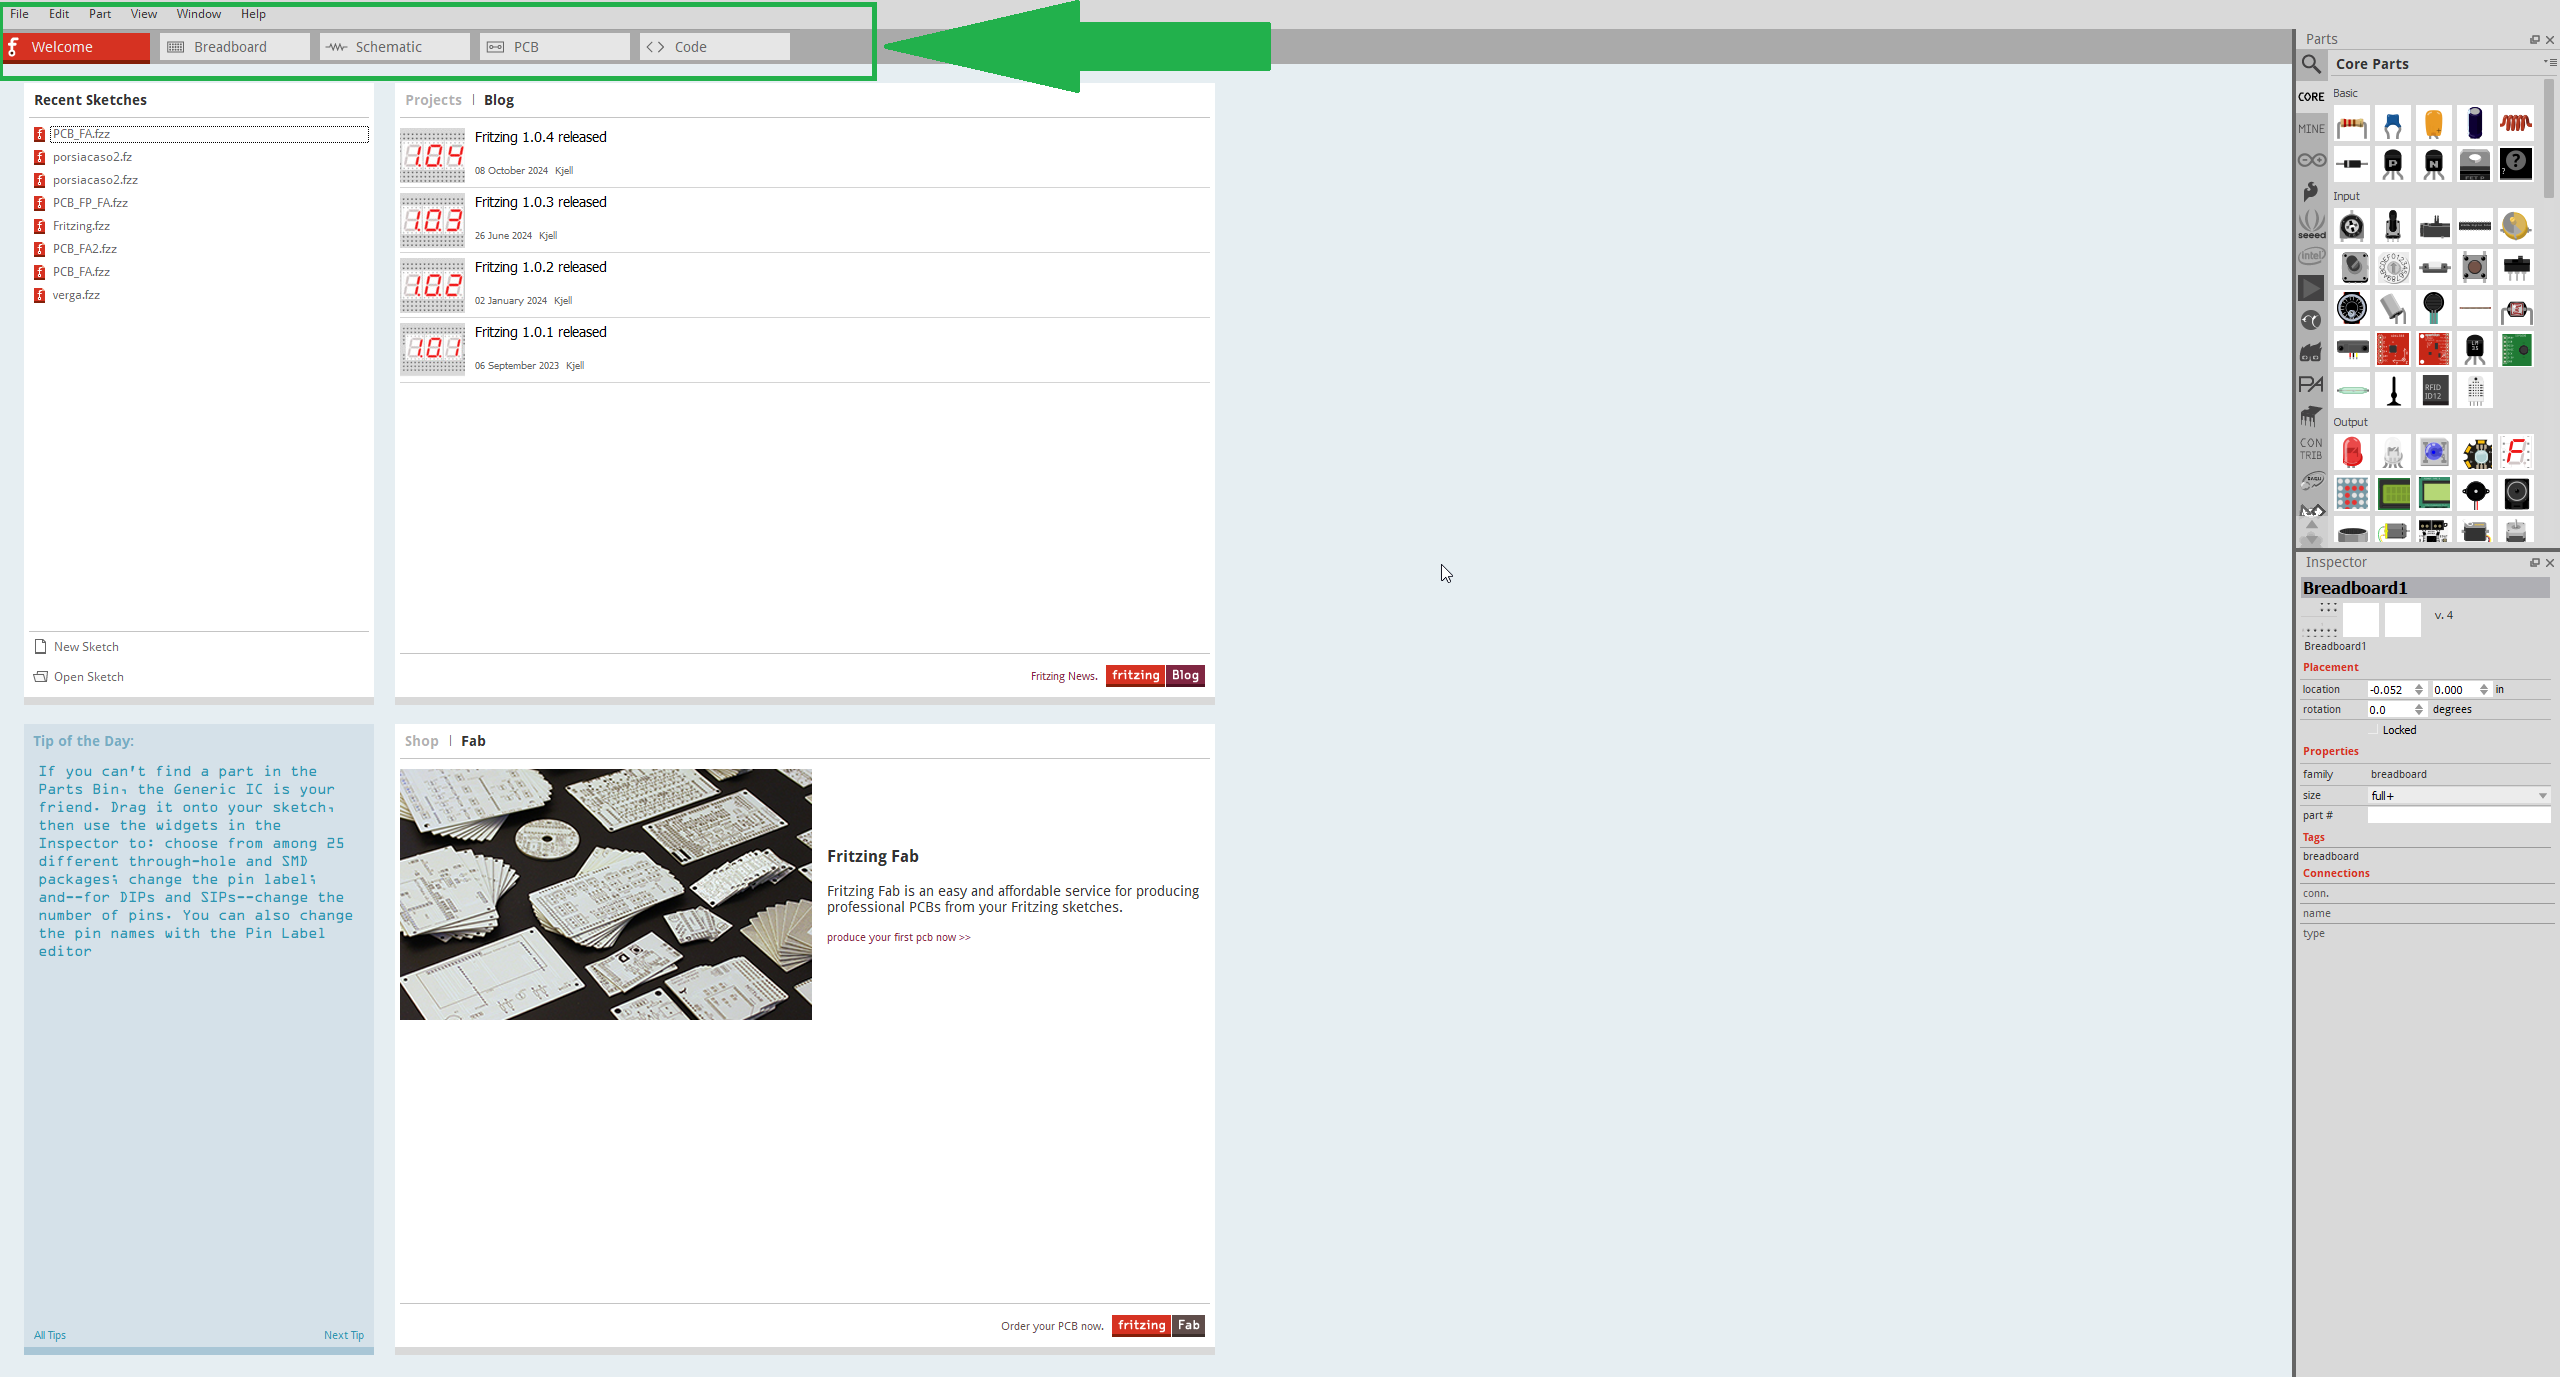Open the Core Parts bin options menu

tap(2549, 62)
